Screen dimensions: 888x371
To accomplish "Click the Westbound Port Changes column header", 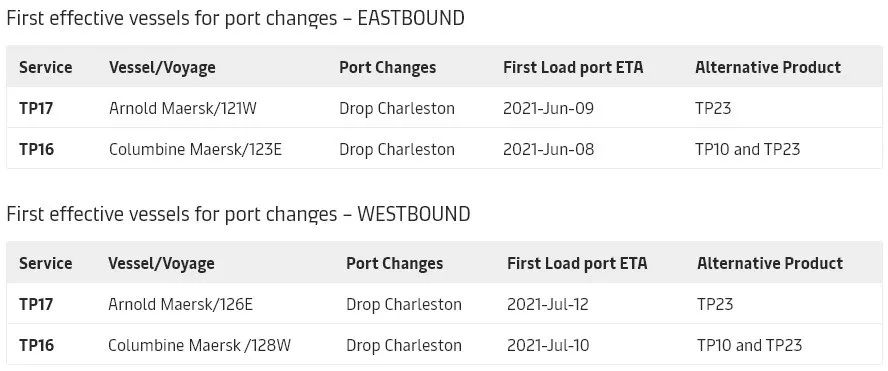I will [x=395, y=263].
